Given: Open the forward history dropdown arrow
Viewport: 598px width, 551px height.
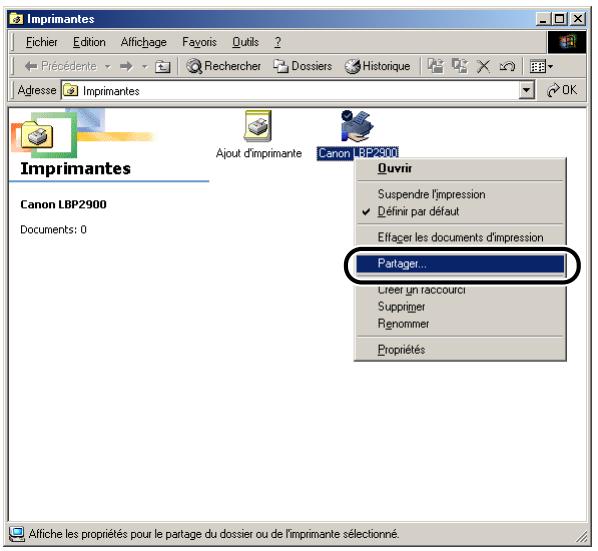Looking at the screenshot, I should [145, 67].
